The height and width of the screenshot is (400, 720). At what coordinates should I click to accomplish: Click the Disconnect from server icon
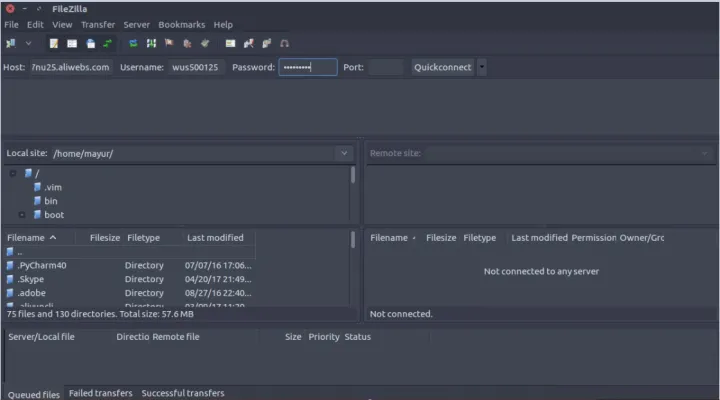click(187, 43)
